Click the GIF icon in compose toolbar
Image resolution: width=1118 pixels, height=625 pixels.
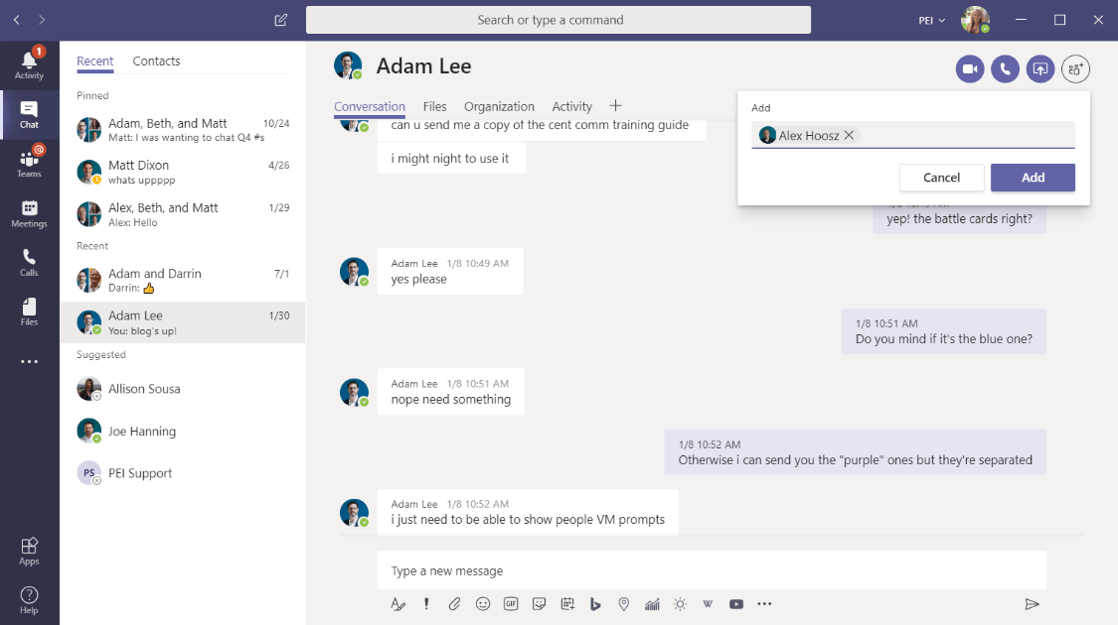click(x=511, y=604)
